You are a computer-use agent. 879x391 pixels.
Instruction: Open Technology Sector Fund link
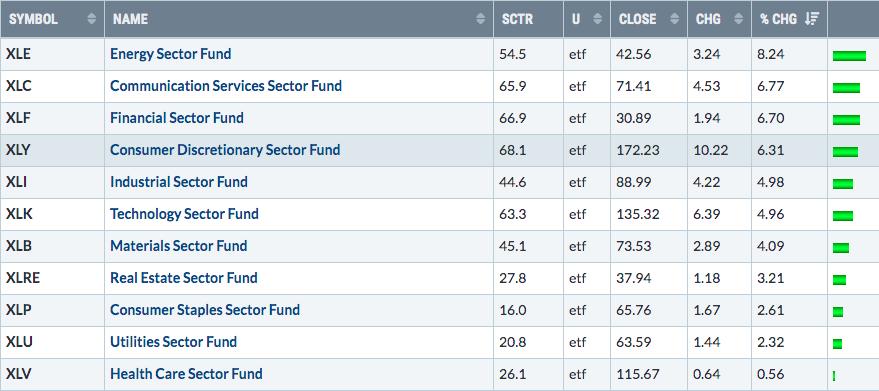tap(184, 214)
